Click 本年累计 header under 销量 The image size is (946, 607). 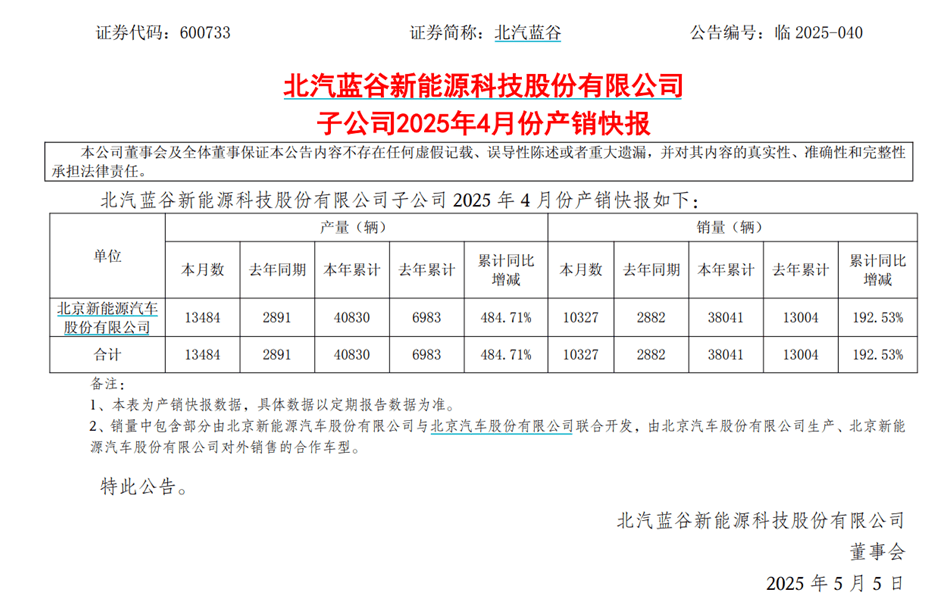726,270
